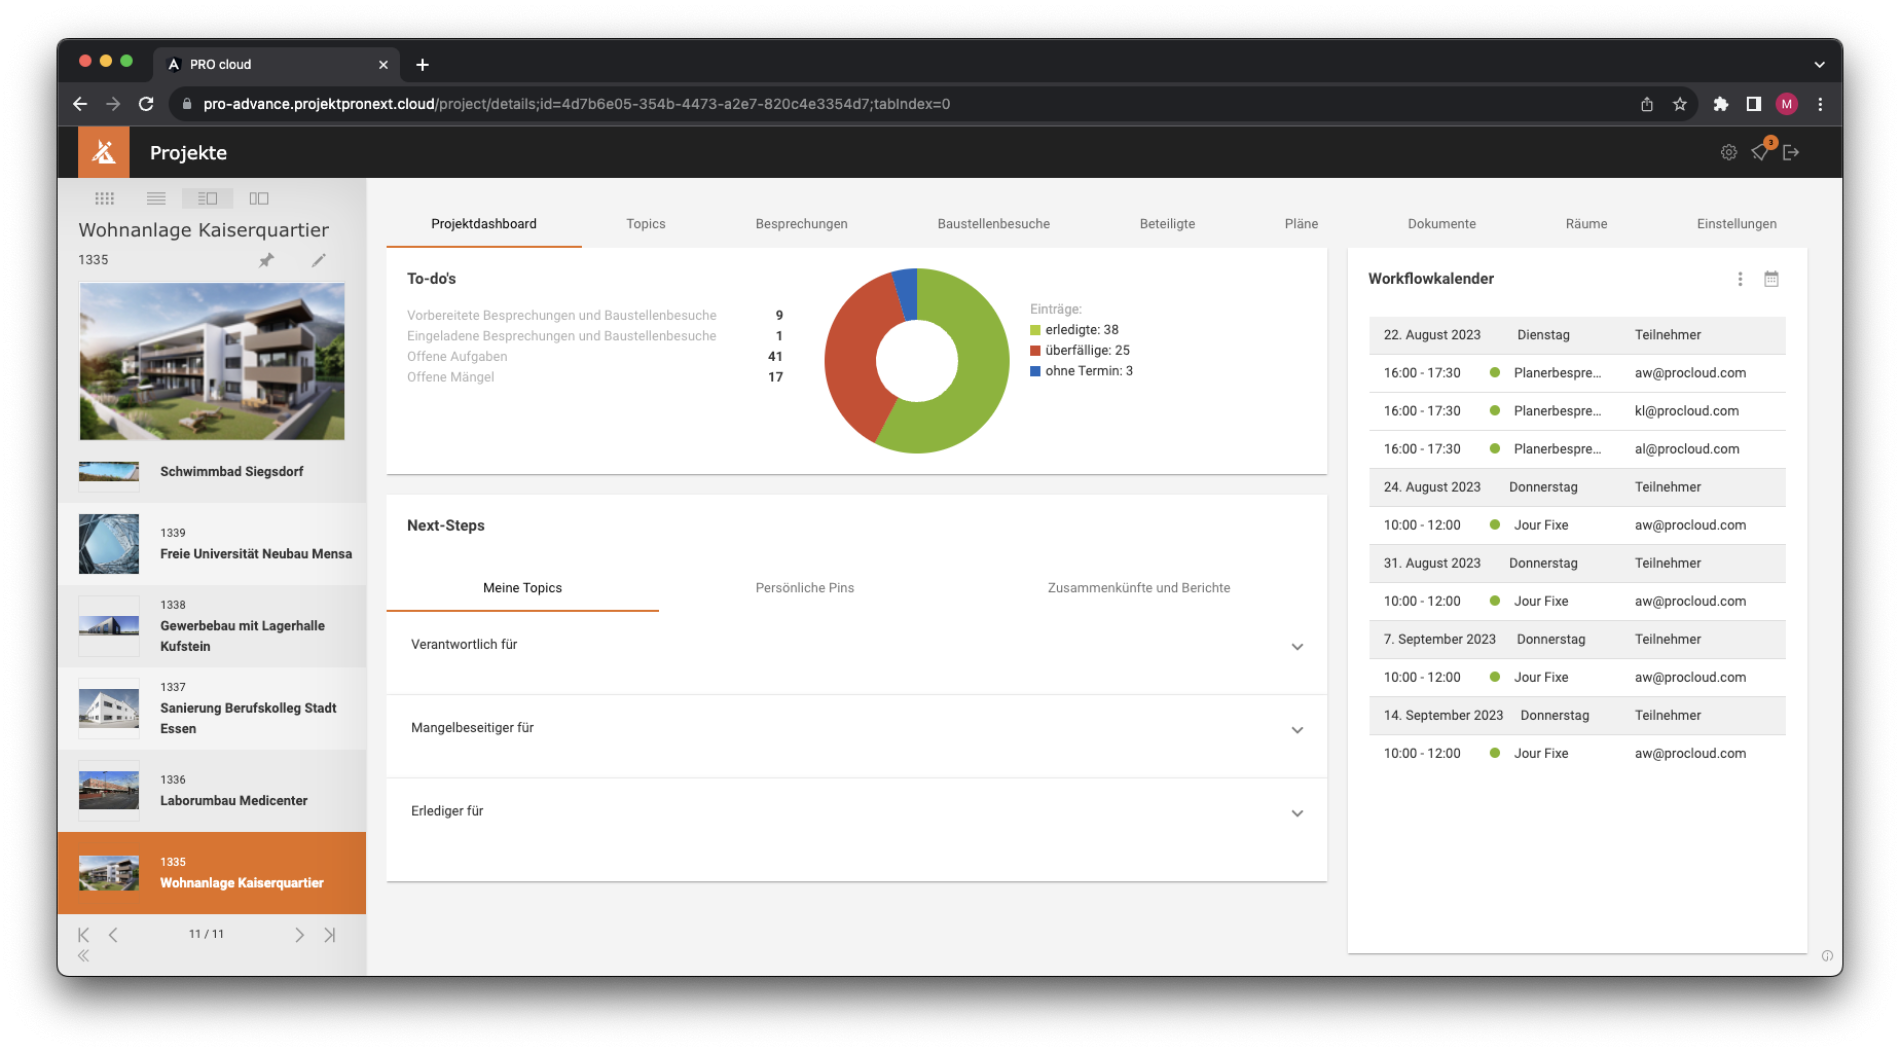Open the Offene Mängel to-do
The image size is (1900, 1052).
coord(450,377)
